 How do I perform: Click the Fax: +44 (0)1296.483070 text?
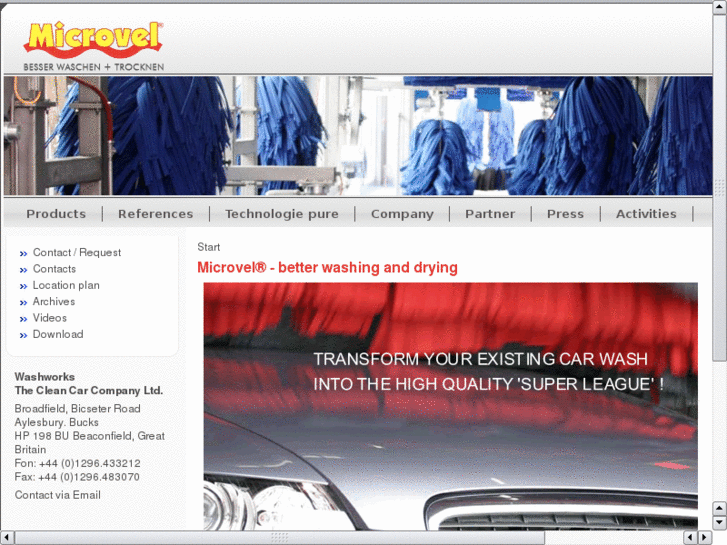(77, 477)
